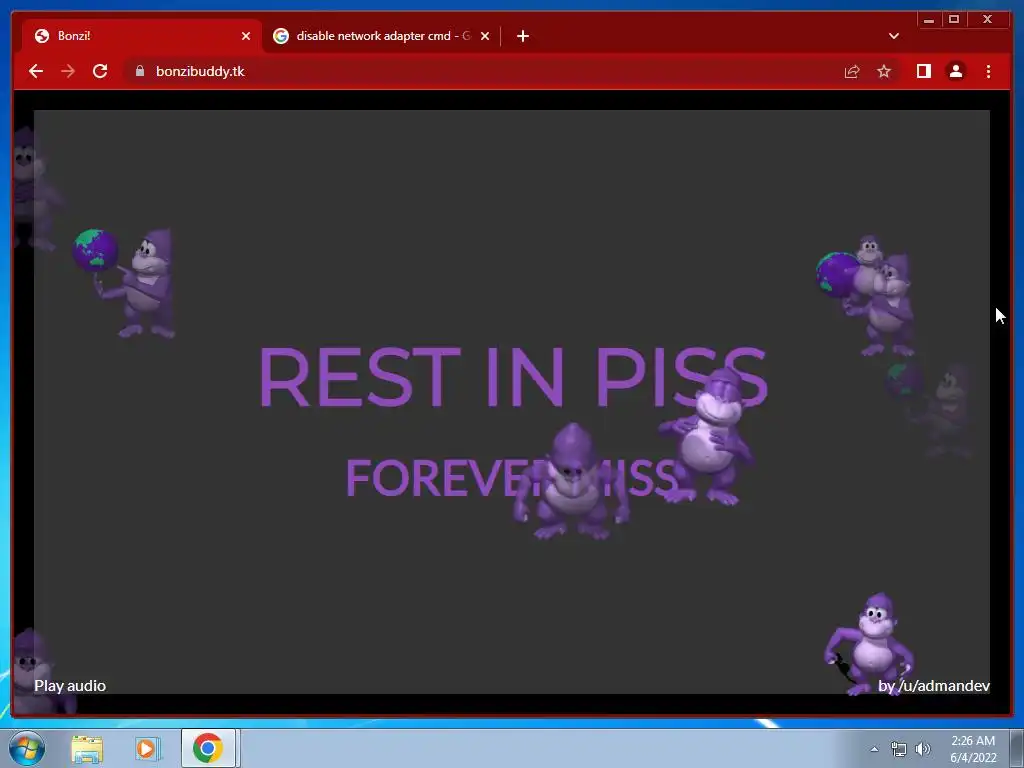Open a new tab with the plus button
Viewport: 1024px width, 768px height.
522,36
